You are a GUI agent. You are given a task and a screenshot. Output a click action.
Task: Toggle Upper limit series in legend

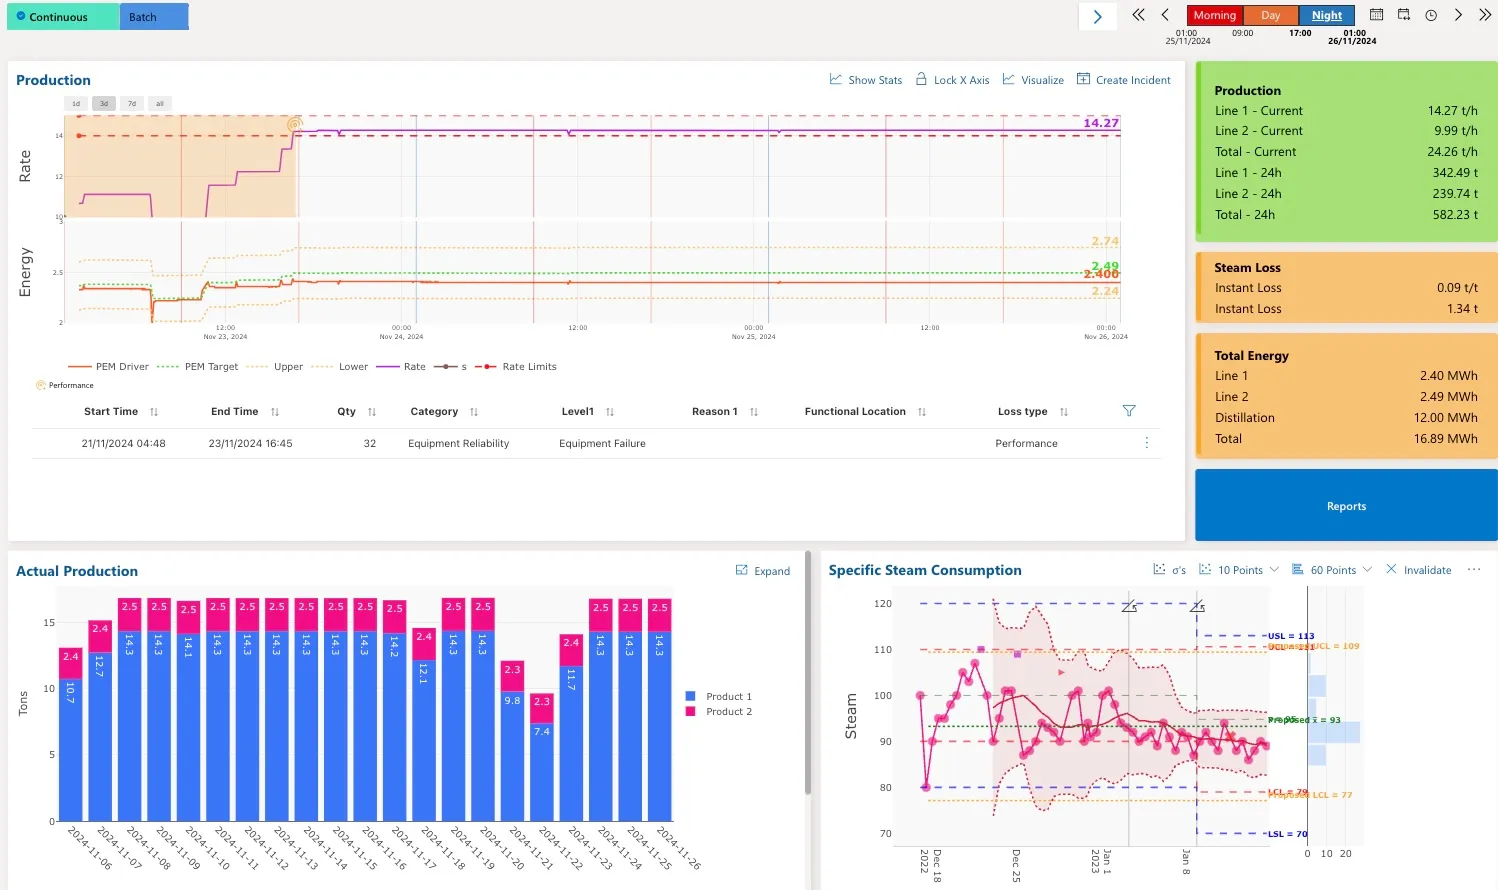[274, 367]
